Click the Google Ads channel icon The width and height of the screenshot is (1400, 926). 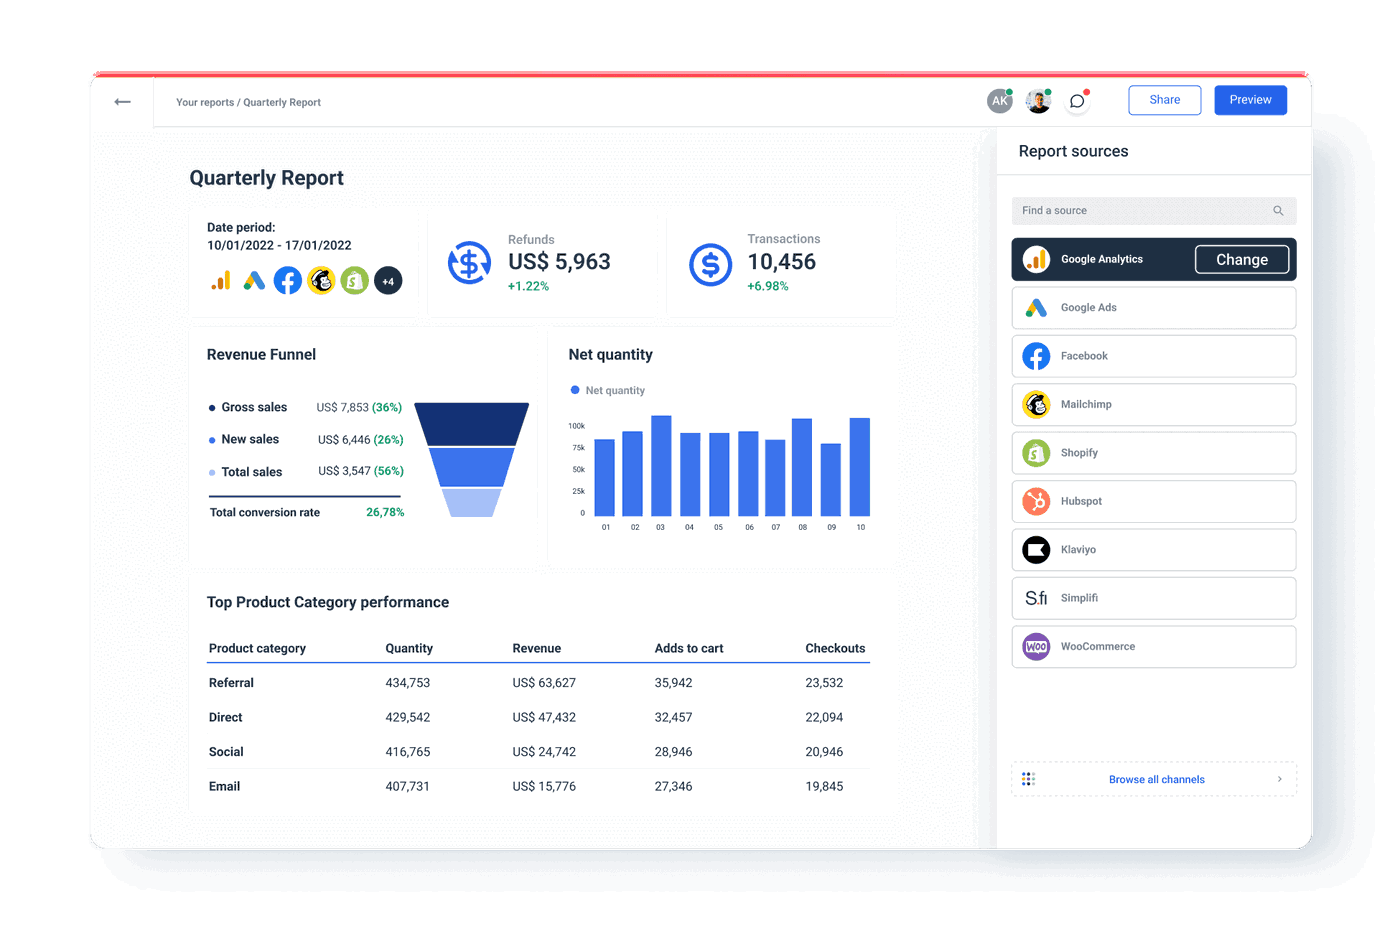1035,307
